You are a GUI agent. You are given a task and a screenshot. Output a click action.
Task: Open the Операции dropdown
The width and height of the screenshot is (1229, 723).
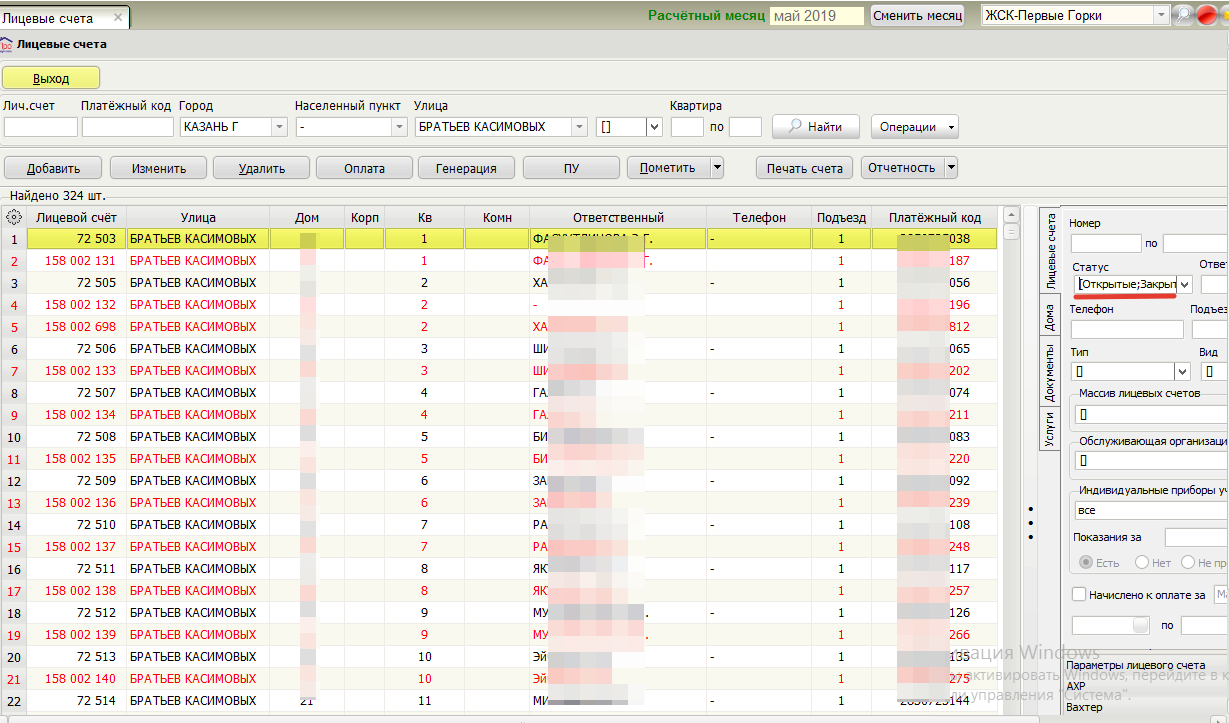[915, 127]
